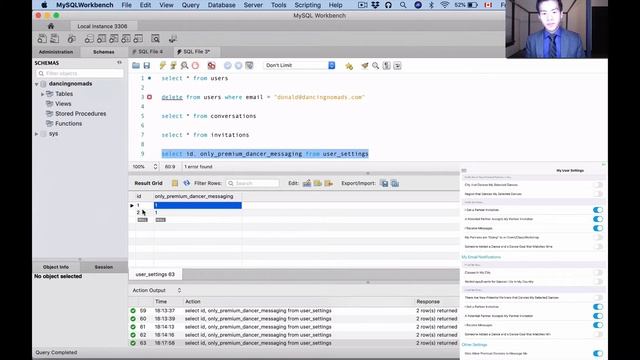Click the Filter Rows search field
Screen dimensions: 640x360
[253, 183]
